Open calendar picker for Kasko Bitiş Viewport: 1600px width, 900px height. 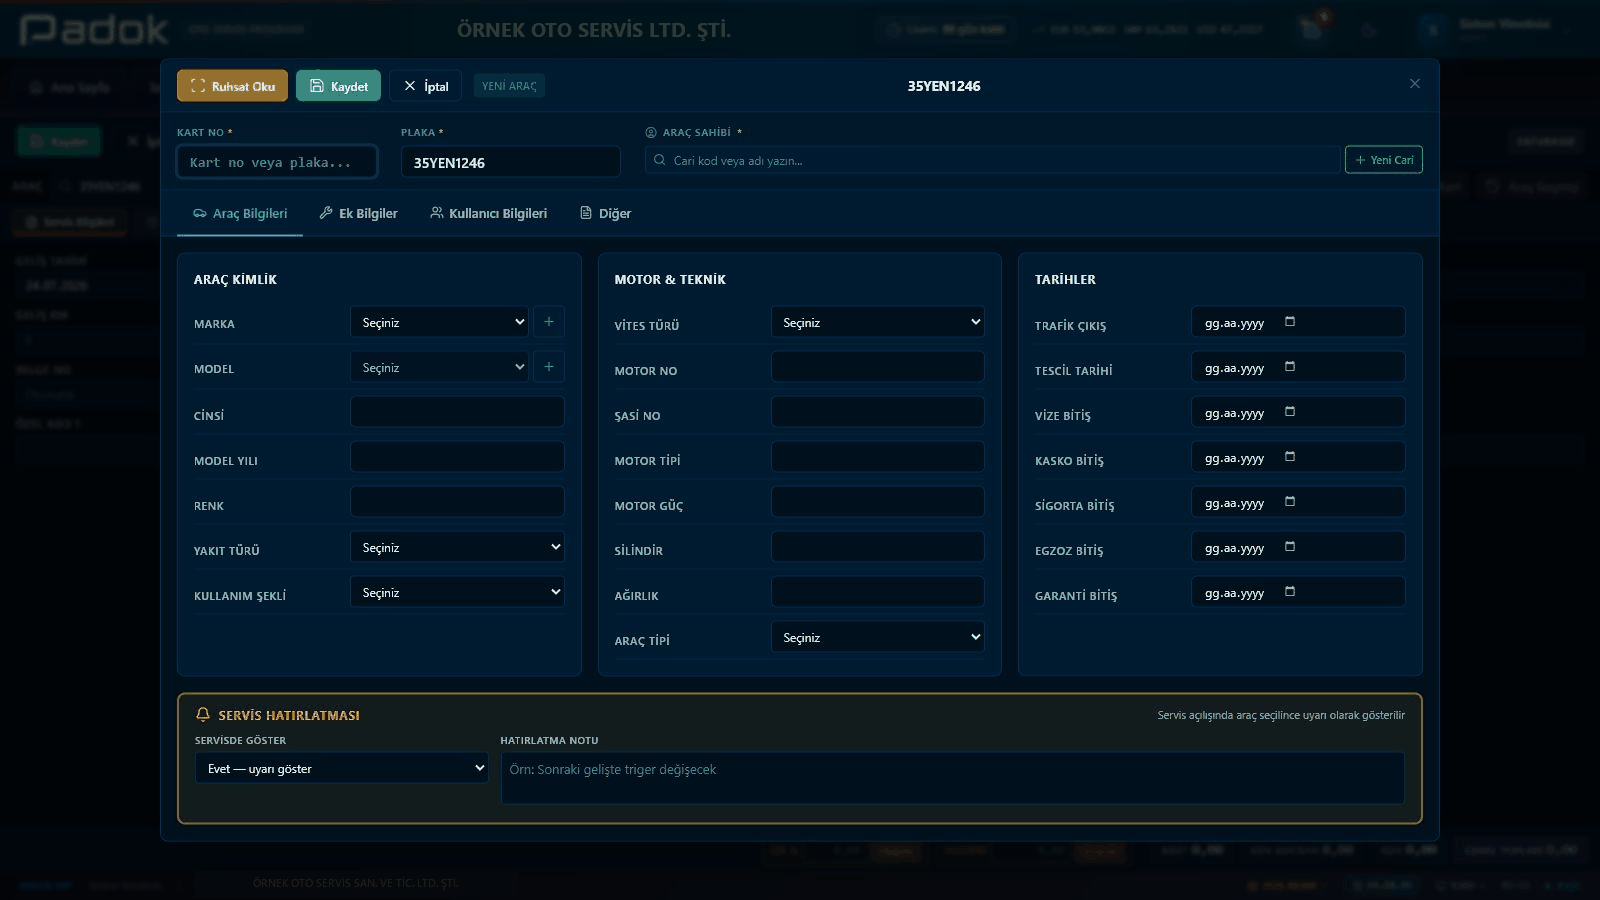[1290, 457]
